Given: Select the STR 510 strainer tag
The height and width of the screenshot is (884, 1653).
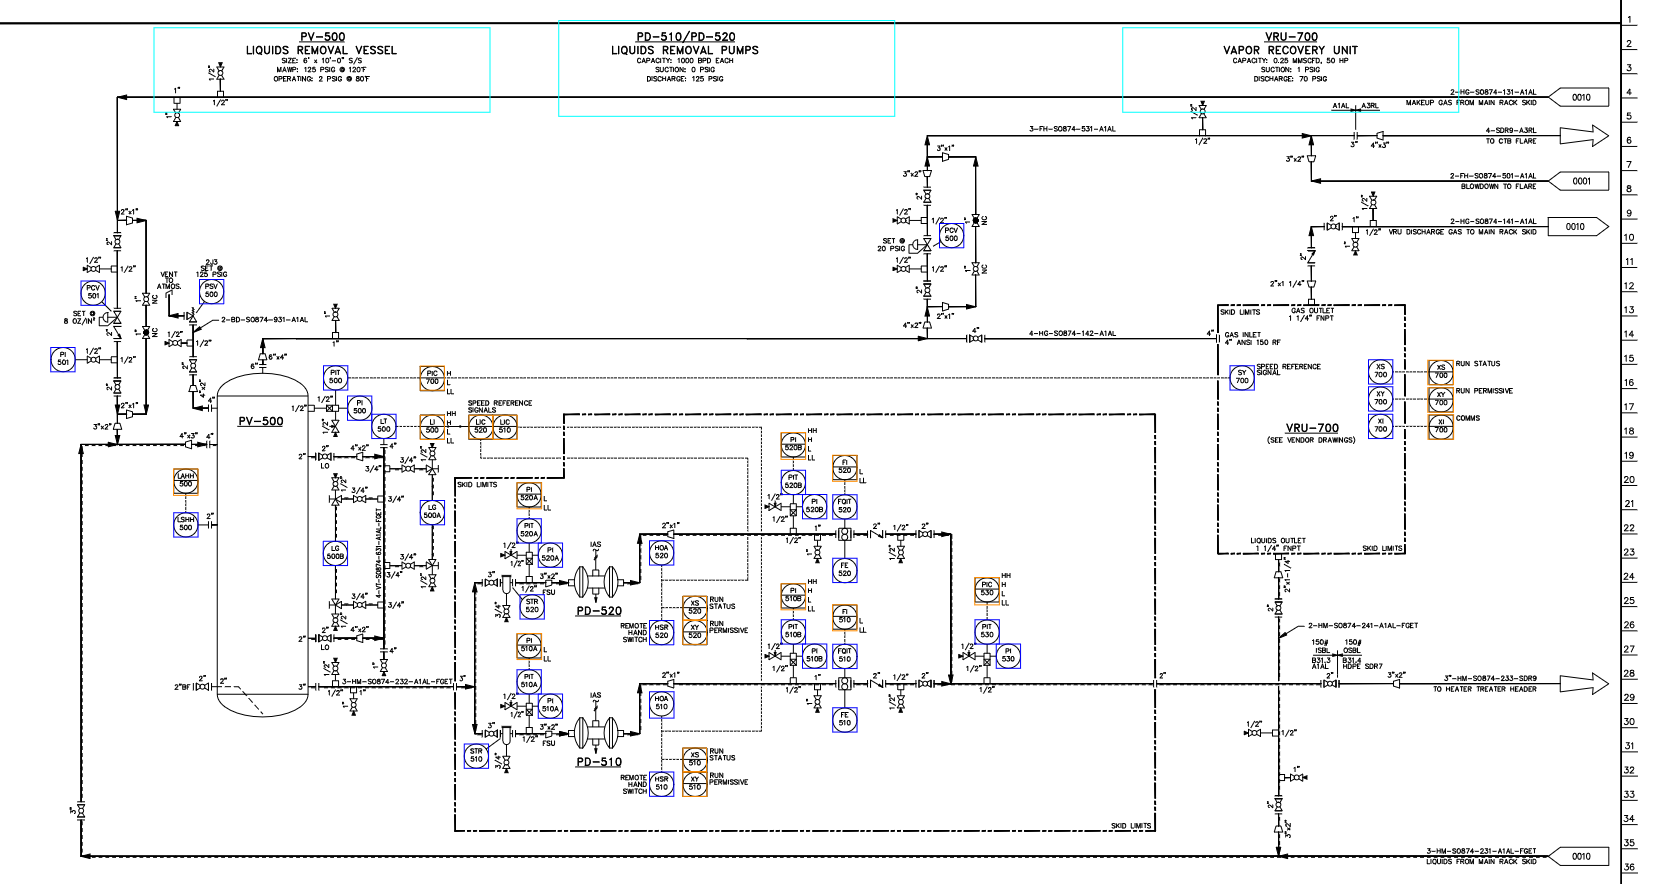Looking at the screenshot, I should [476, 755].
